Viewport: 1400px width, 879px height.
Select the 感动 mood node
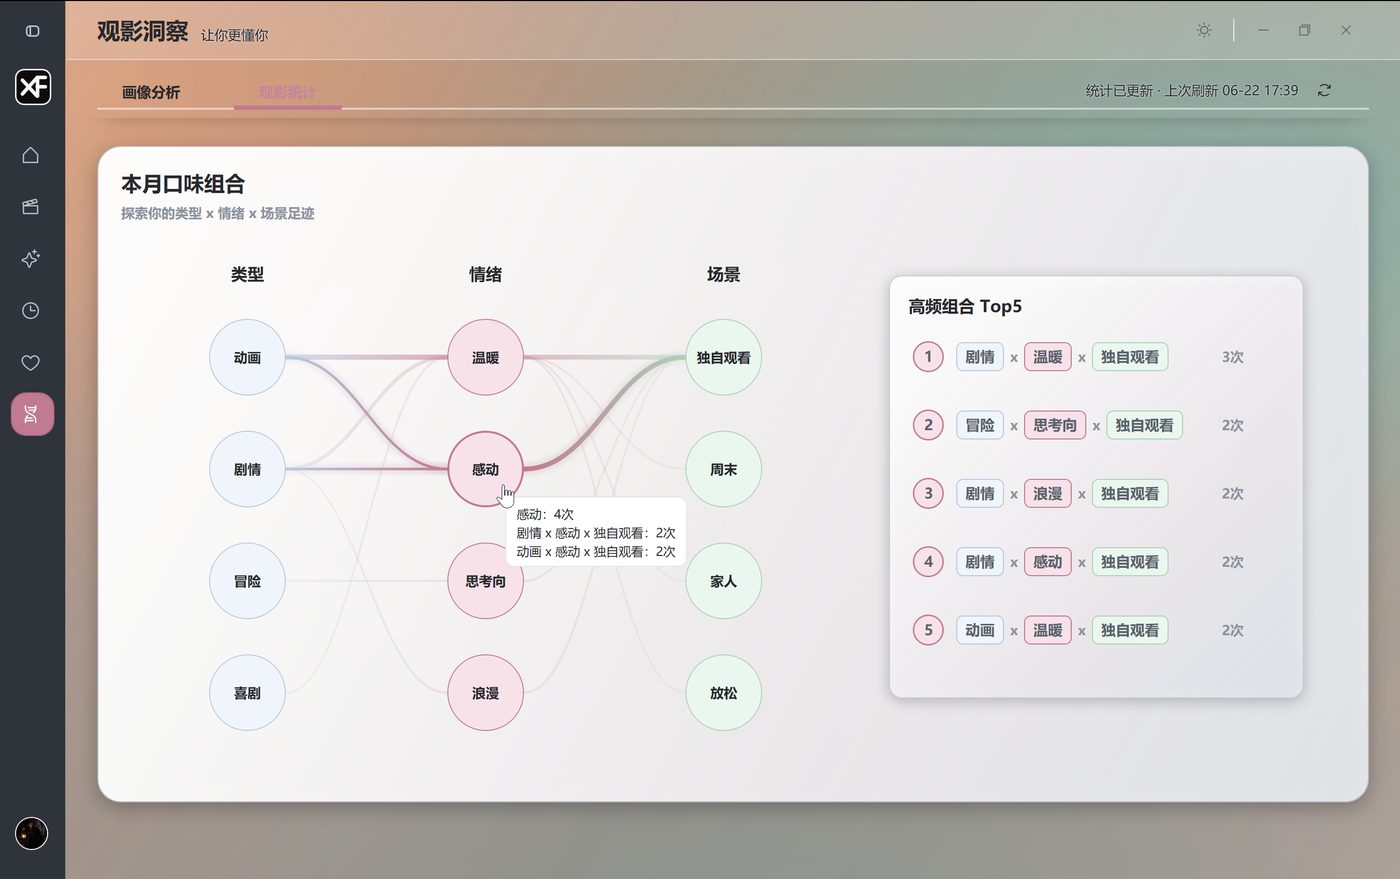[485, 469]
